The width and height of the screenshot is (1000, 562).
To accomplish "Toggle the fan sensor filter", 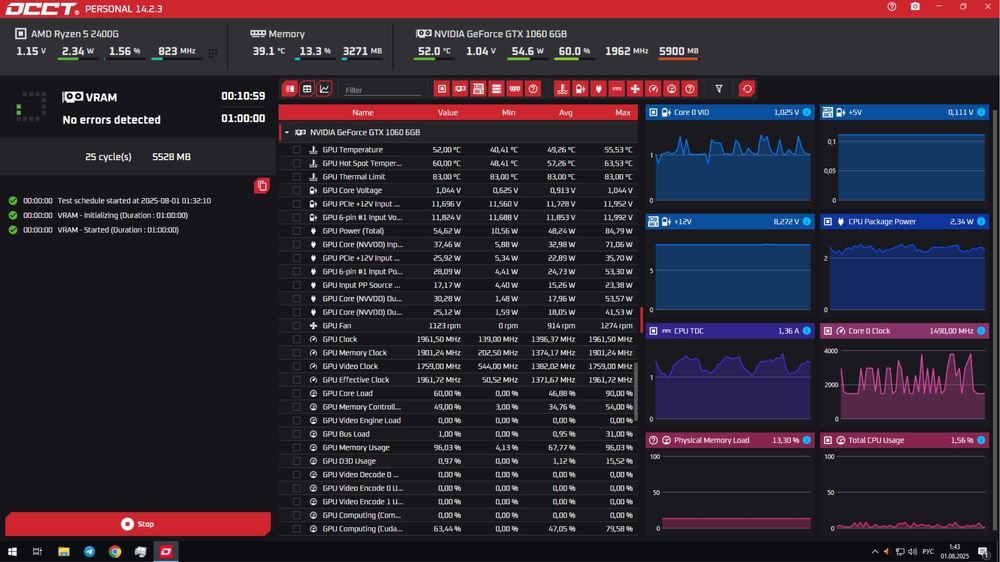I will click(x=635, y=89).
